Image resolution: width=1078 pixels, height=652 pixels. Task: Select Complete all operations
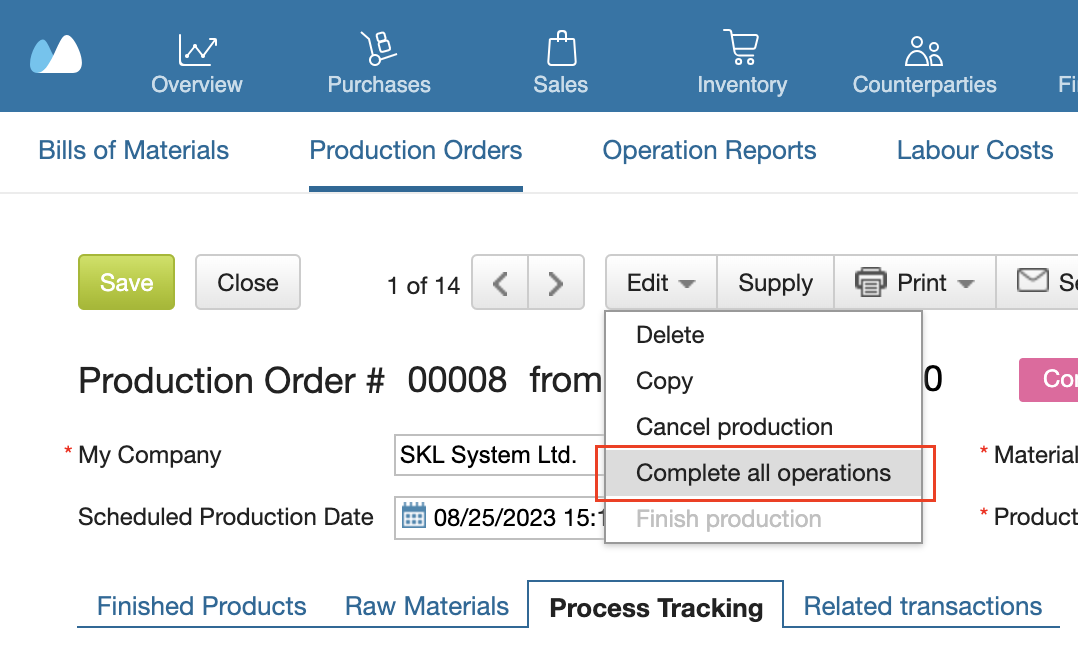pos(763,473)
